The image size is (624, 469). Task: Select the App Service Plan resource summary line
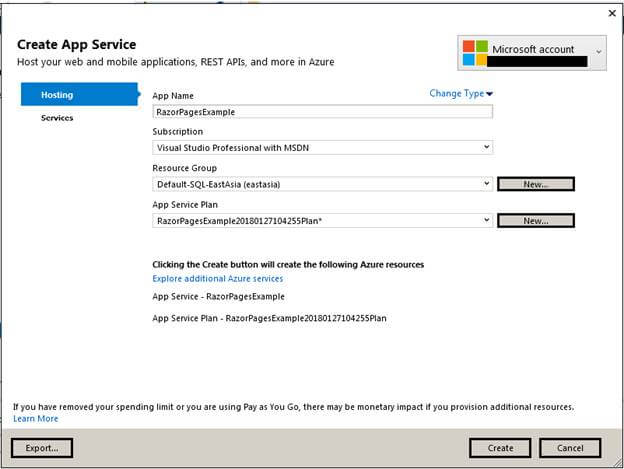(x=269, y=318)
